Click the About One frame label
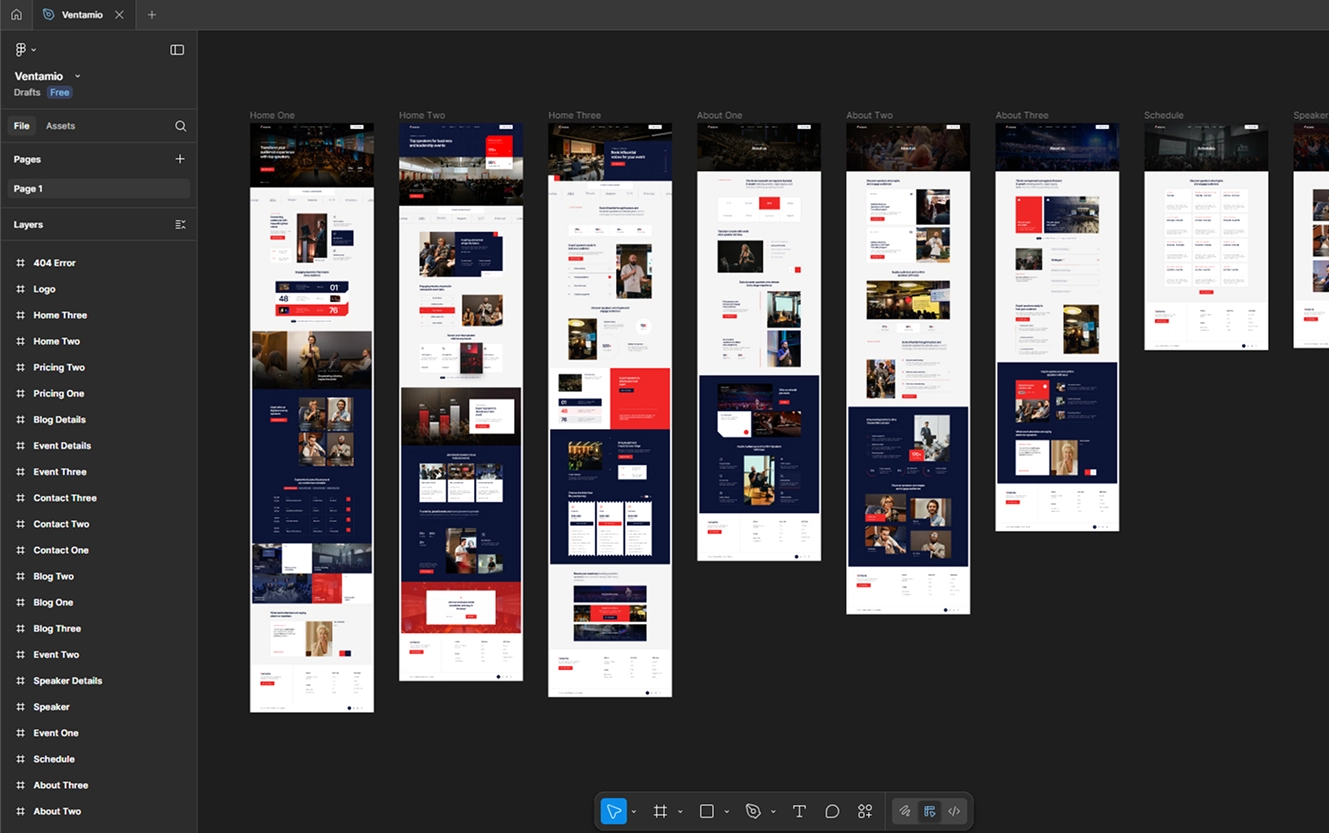1329x833 pixels. (x=720, y=115)
